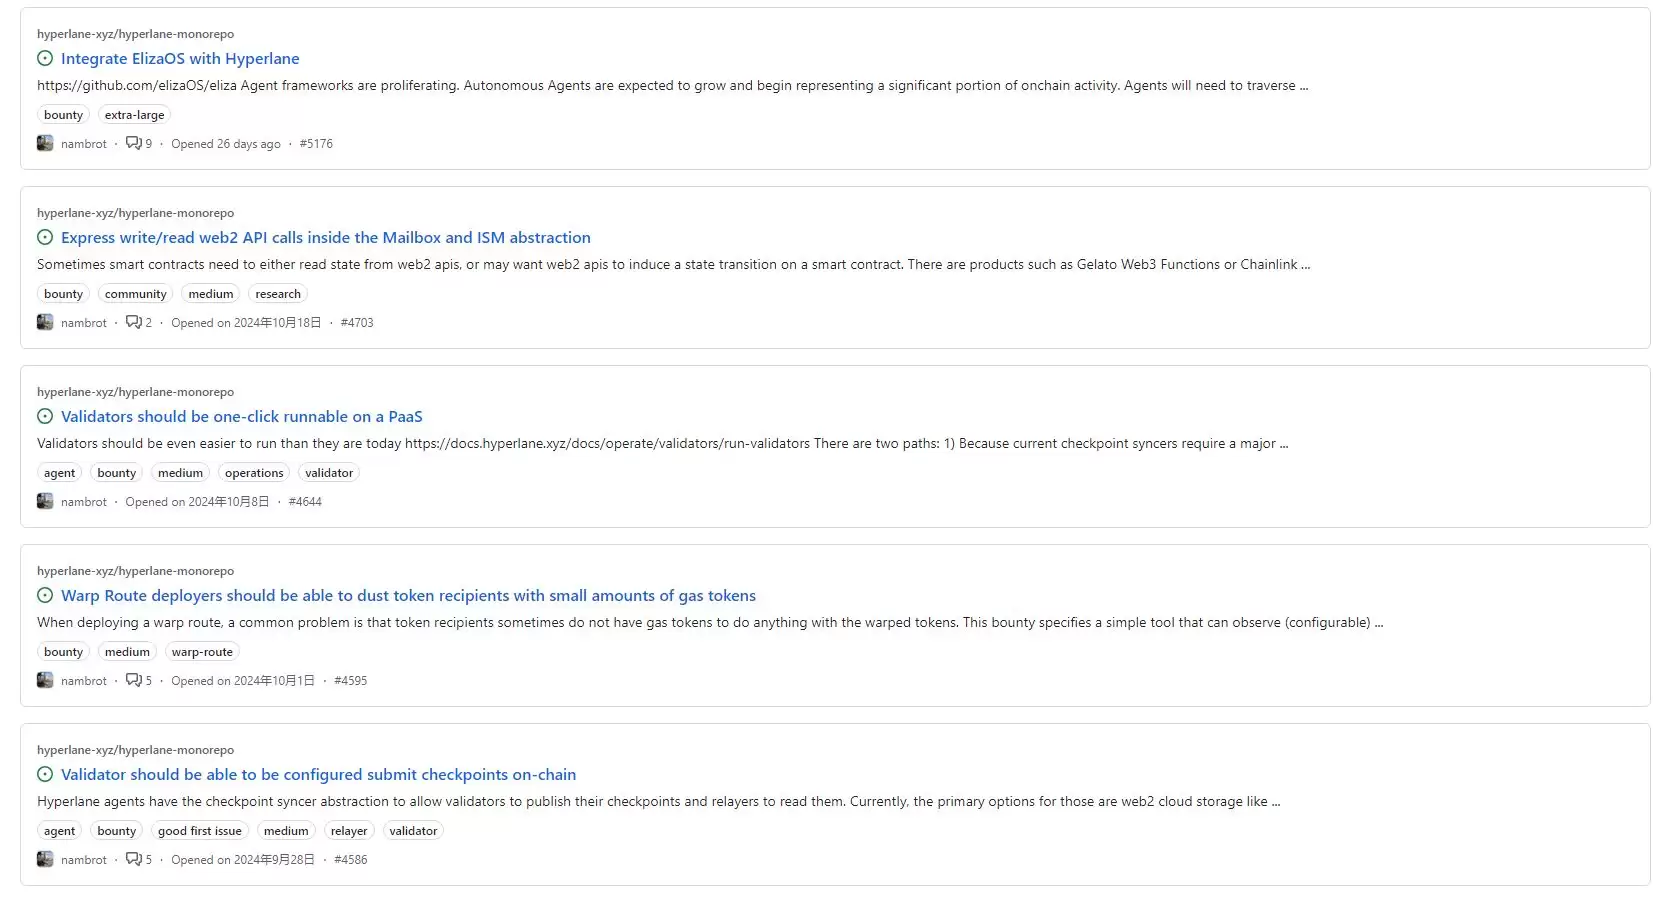Filter by the warp-route label

[x=202, y=652]
